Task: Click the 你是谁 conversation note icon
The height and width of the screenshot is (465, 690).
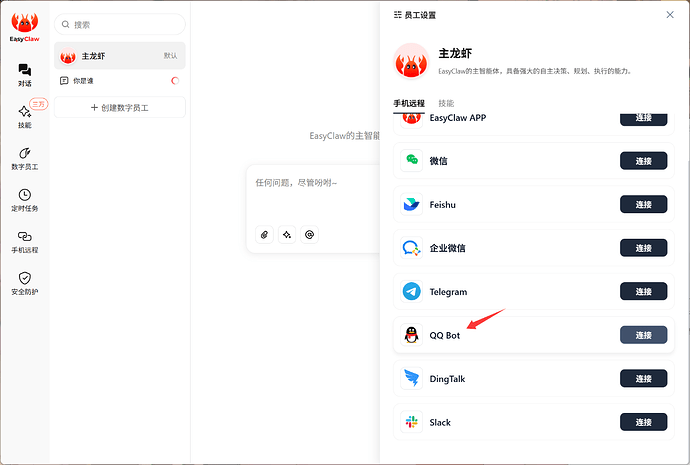Action: [x=64, y=81]
